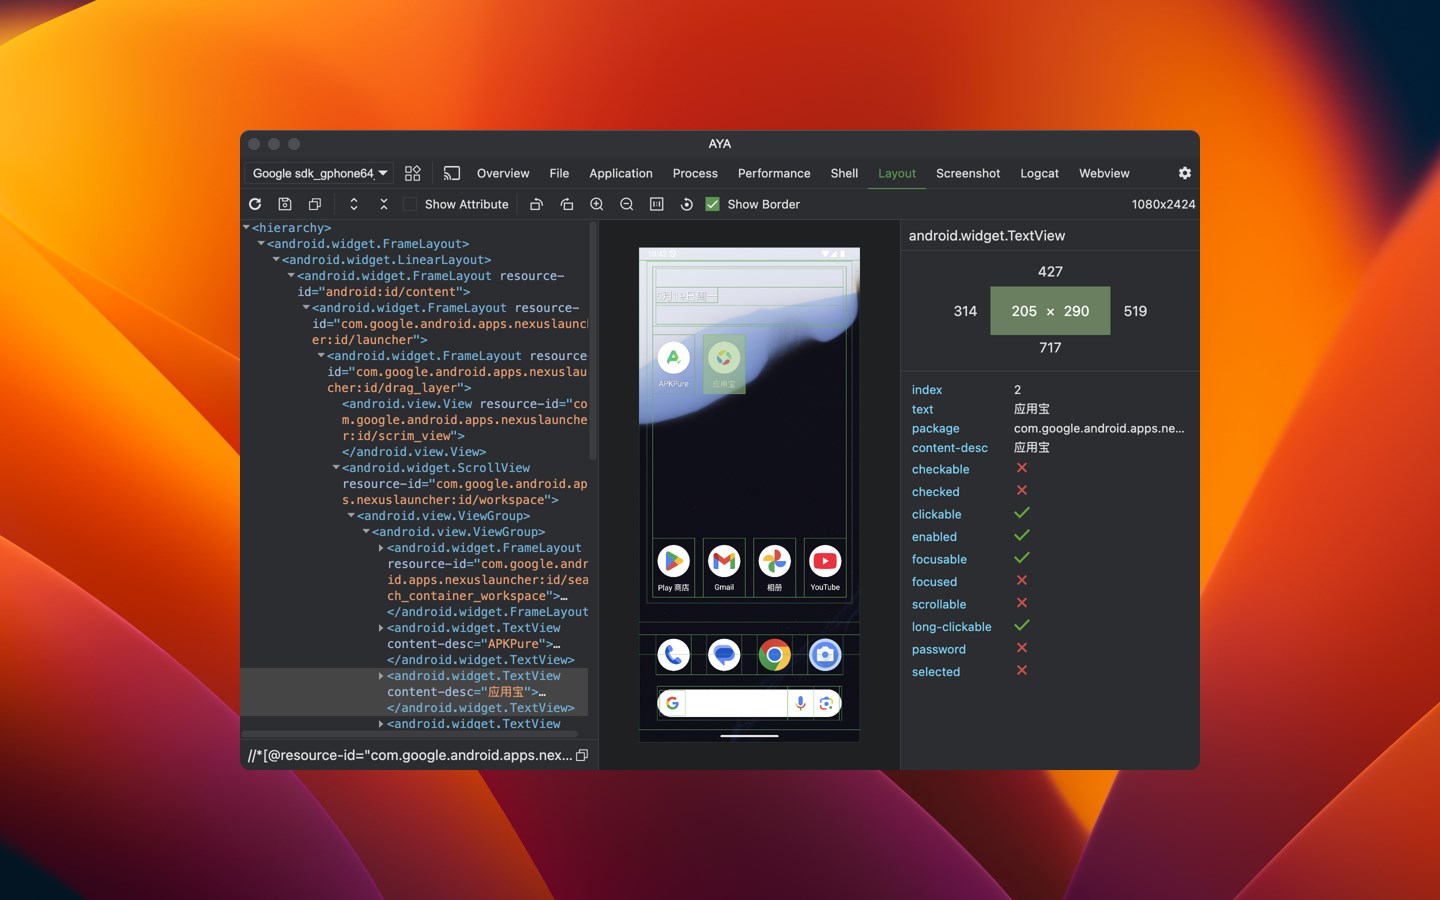The height and width of the screenshot is (900, 1440).
Task: Expand the 应用宝 TextView node
Action: pyautogui.click(x=382, y=676)
